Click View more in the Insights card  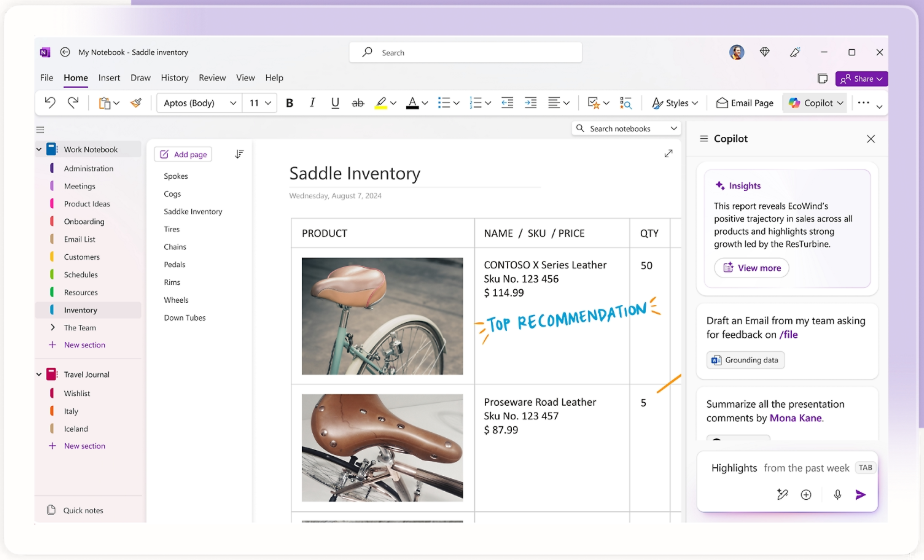(x=751, y=268)
